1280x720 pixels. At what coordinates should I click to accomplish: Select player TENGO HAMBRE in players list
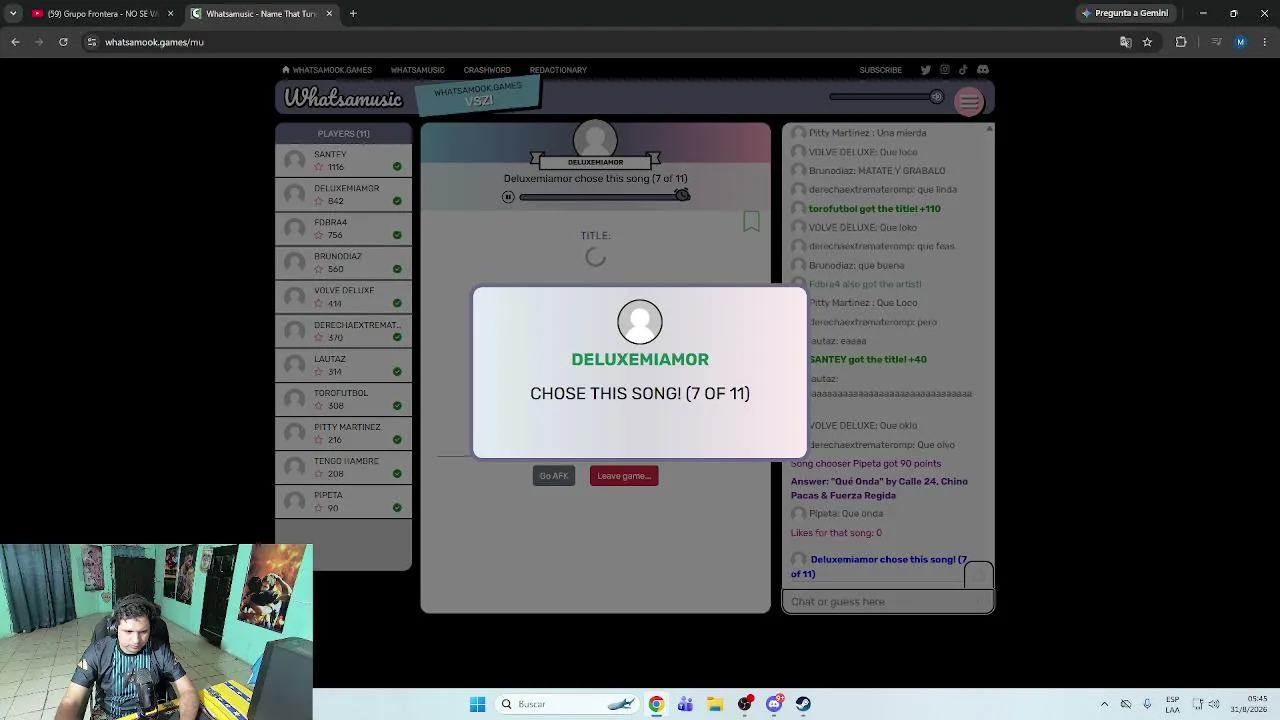coord(343,467)
